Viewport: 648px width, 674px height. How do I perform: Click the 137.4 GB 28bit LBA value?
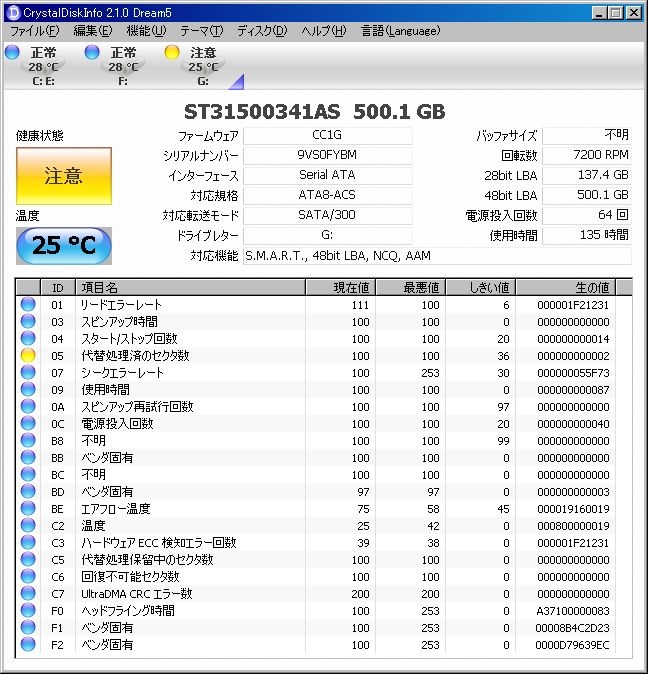click(x=587, y=175)
